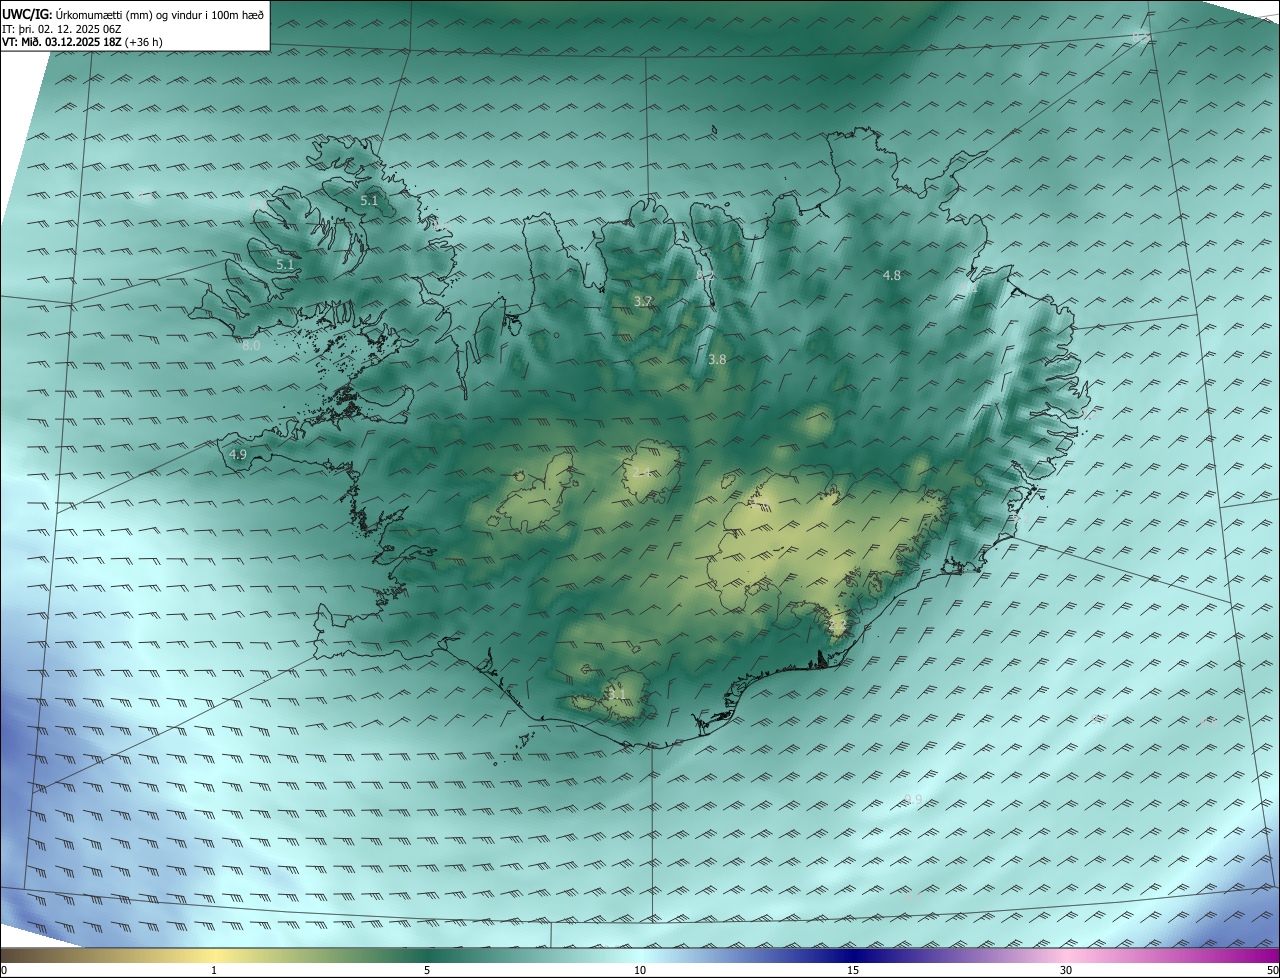Click the colorbar tick label 50
Image resolution: width=1280 pixels, height=978 pixels.
click(1272, 970)
